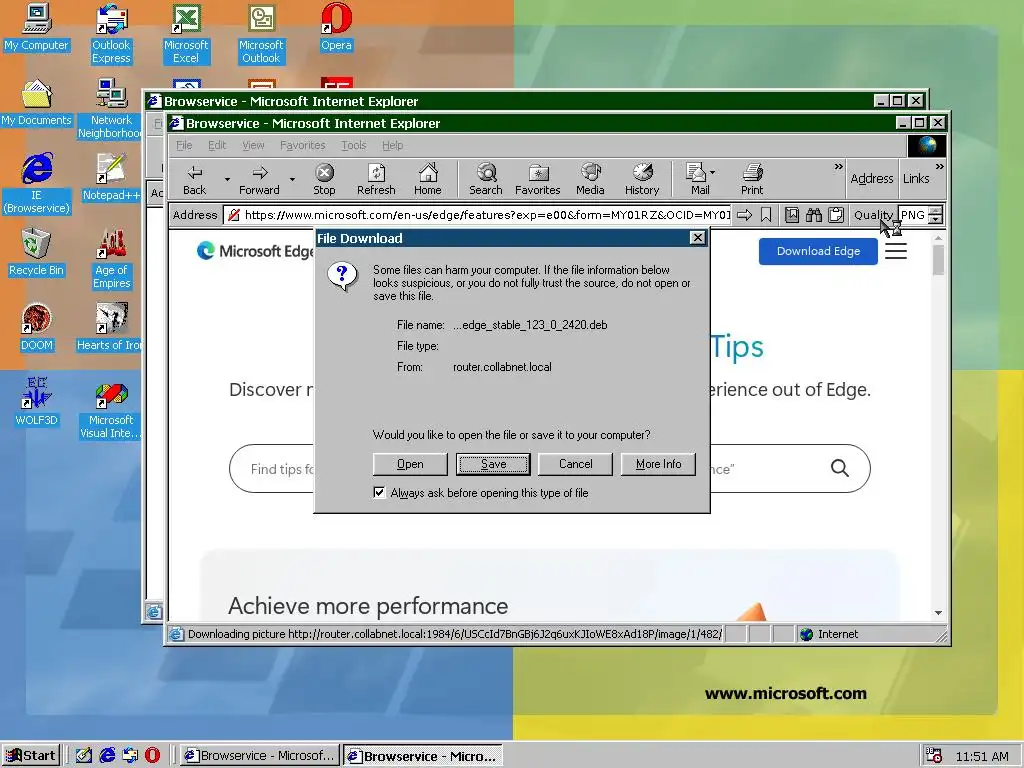Open the hamburger menu on Edge page
The image size is (1024, 768).
tap(896, 251)
